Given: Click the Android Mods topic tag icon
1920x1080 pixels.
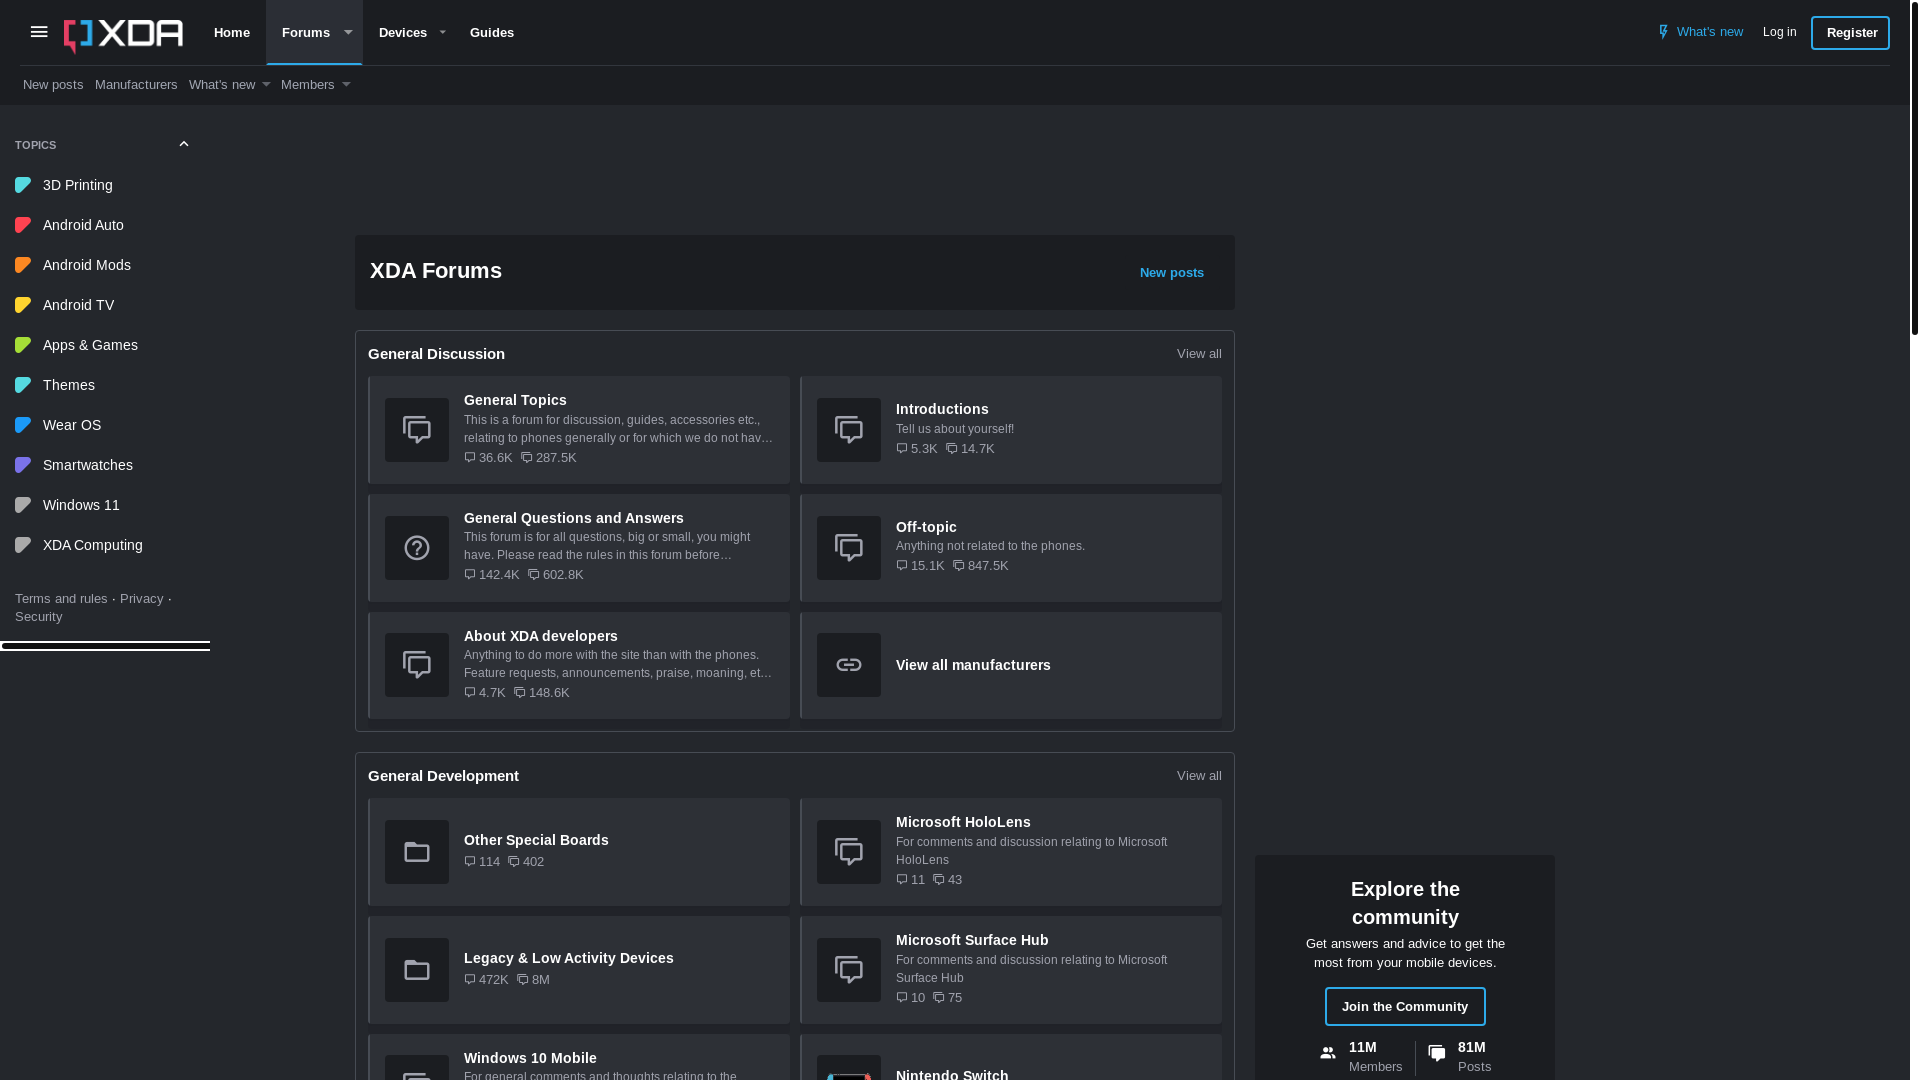Looking at the screenshot, I should (x=23, y=265).
